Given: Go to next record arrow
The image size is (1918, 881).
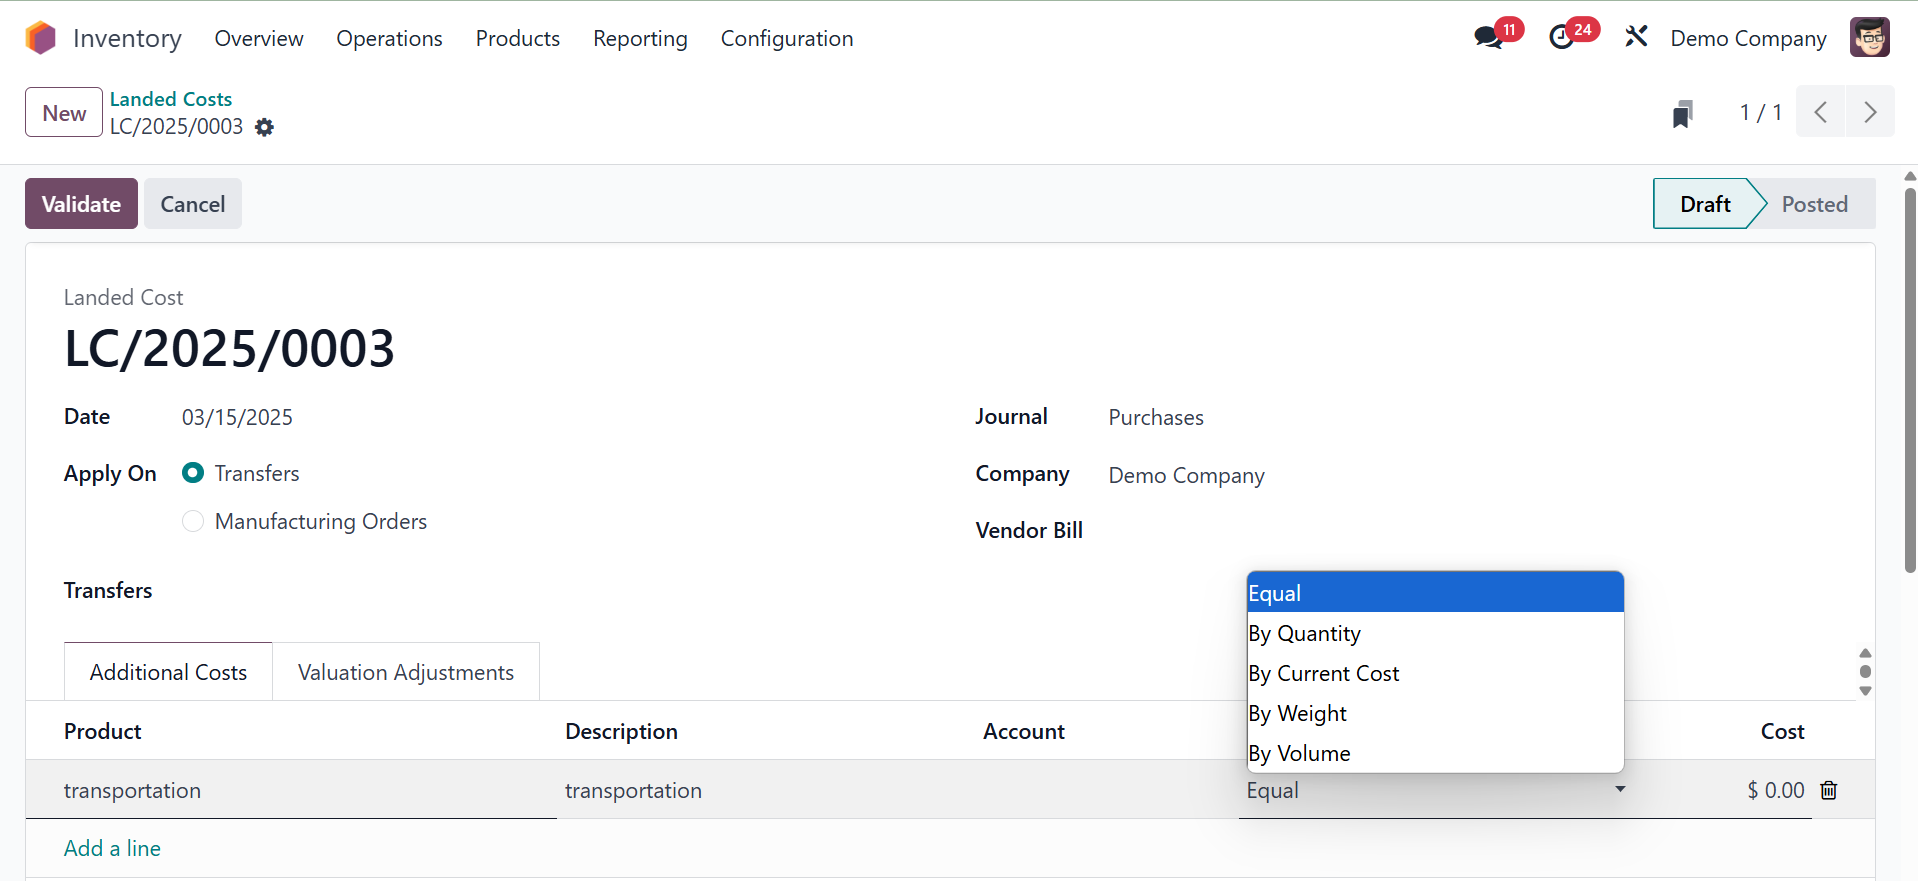Looking at the screenshot, I should pos(1869,112).
